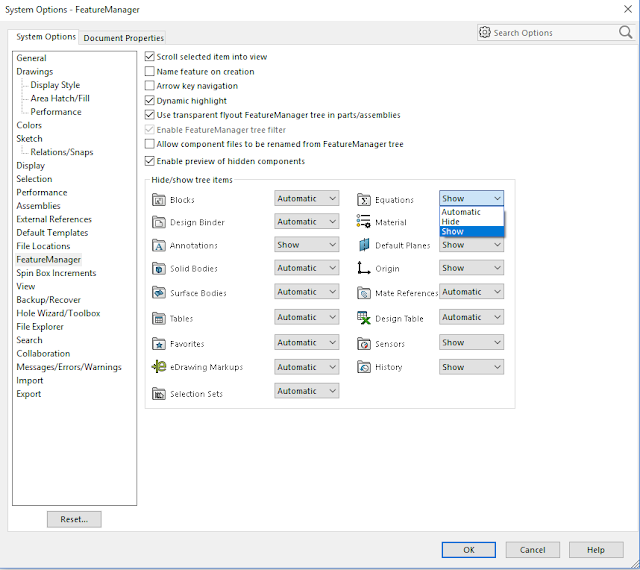Open the Surface Bodies visibility dropdown
The height and width of the screenshot is (570, 640).
(307, 292)
